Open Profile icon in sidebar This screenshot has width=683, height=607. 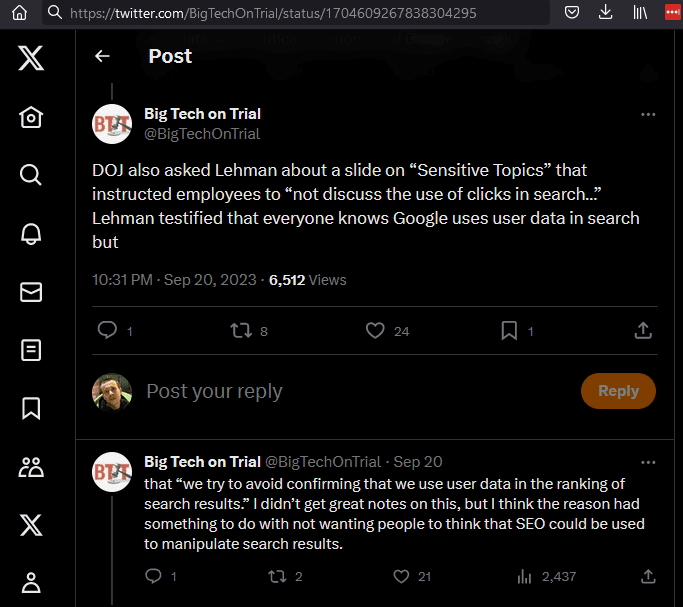(31, 581)
